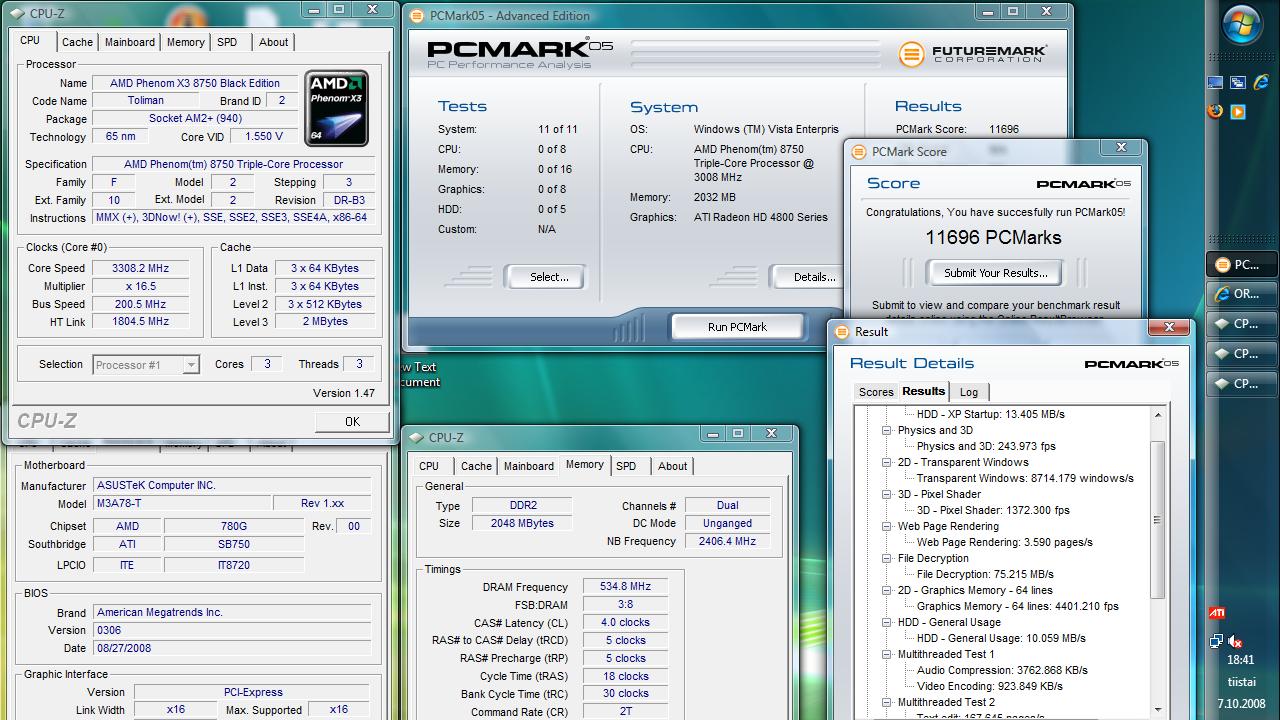Click the Result Details scrollbar thumb

point(1158,520)
